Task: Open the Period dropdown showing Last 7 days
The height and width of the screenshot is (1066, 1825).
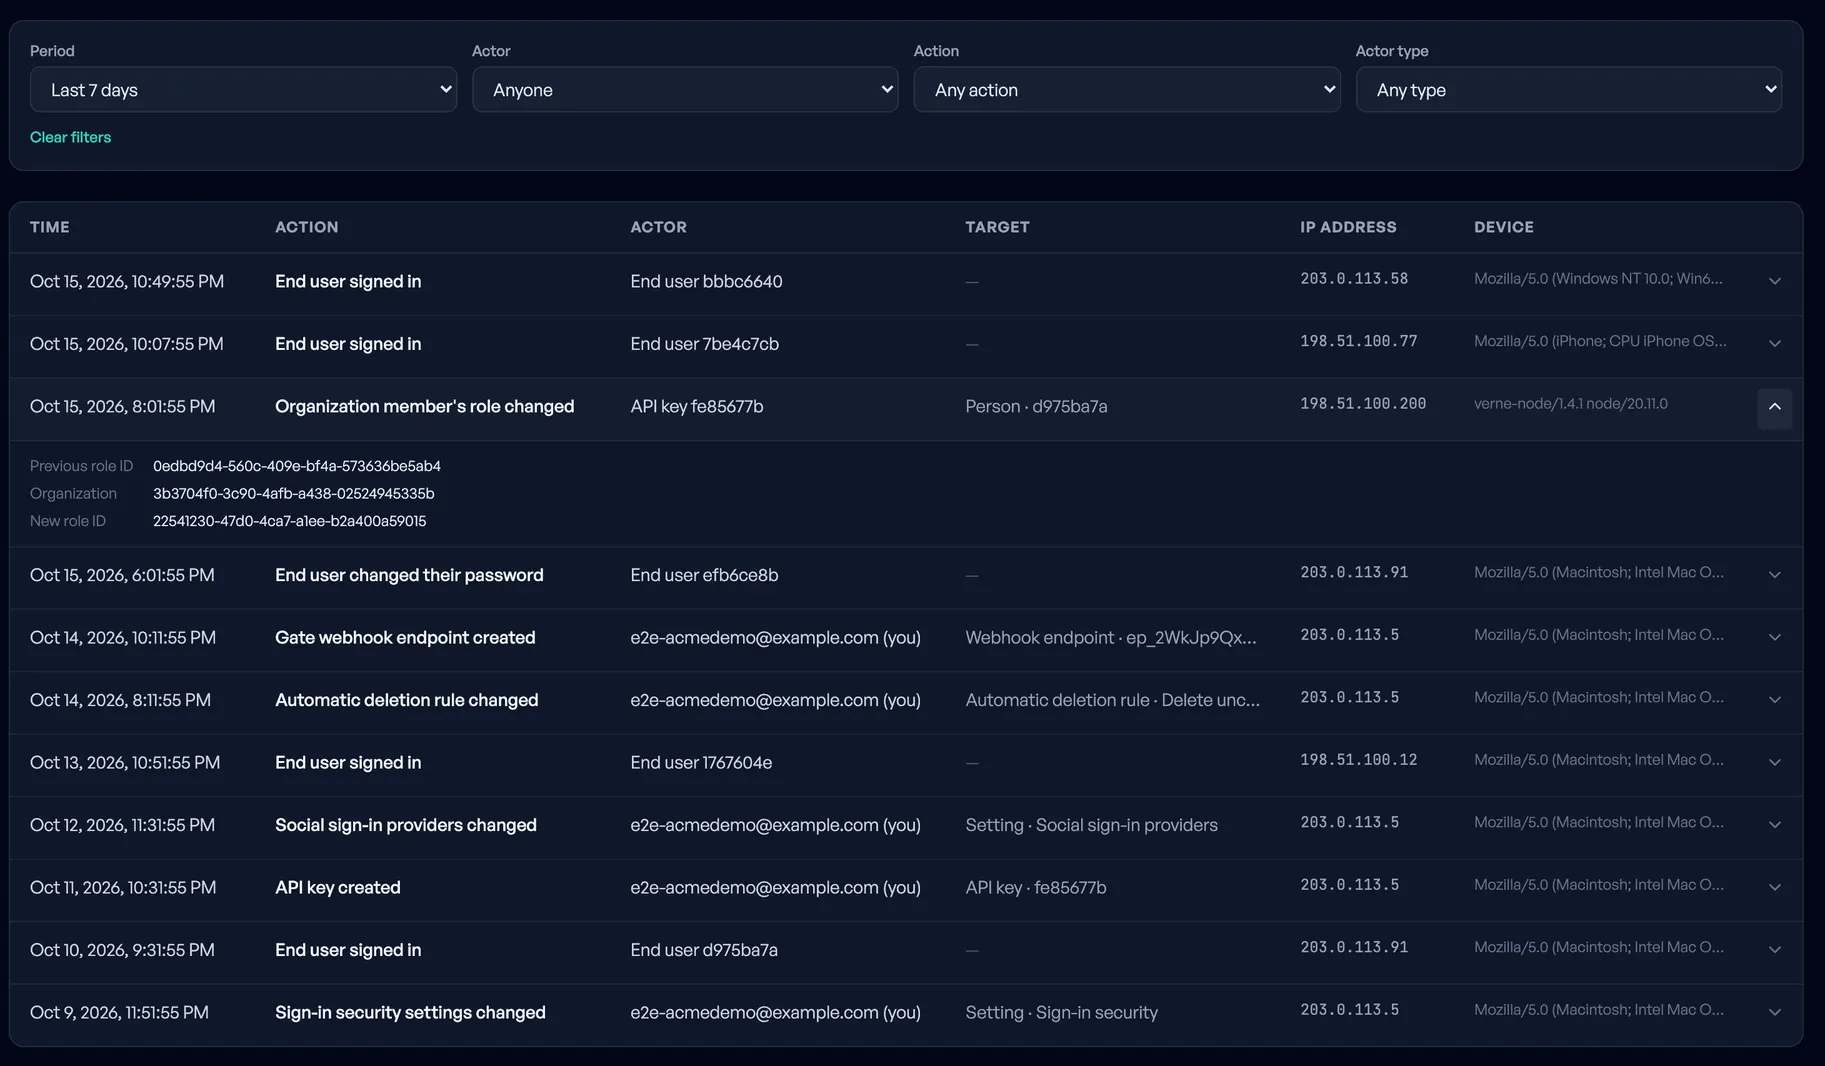Action: (243, 90)
